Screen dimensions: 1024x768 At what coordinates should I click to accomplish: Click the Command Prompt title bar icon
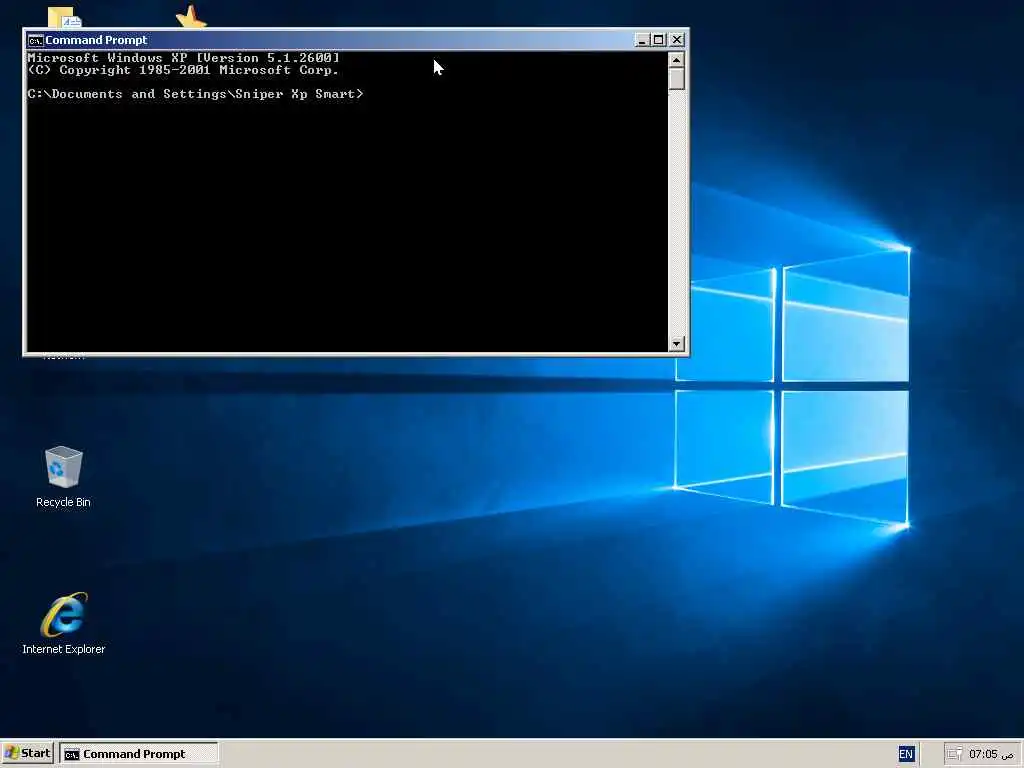(x=35, y=40)
